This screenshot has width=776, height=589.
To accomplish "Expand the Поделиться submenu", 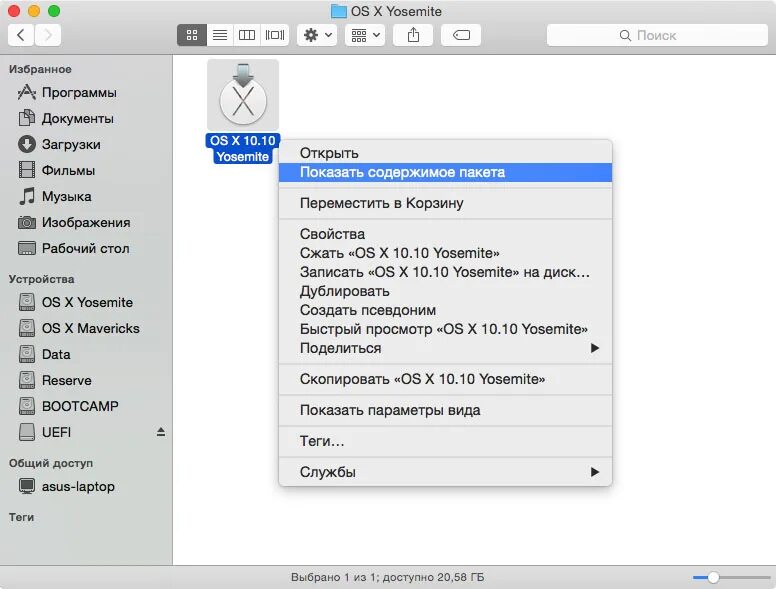I will coord(445,348).
